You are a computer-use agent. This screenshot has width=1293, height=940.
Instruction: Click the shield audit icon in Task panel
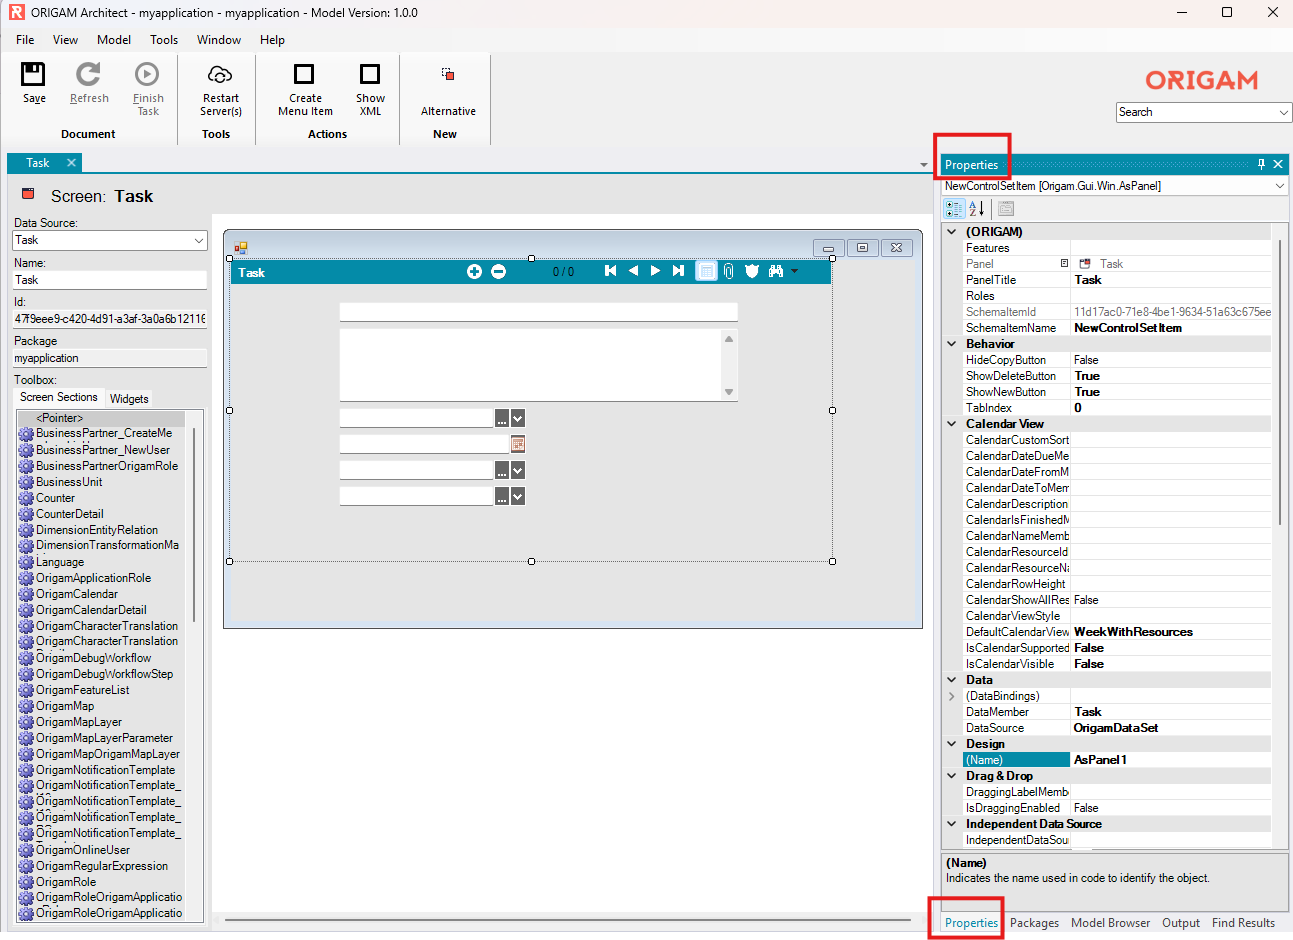point(752,271)
